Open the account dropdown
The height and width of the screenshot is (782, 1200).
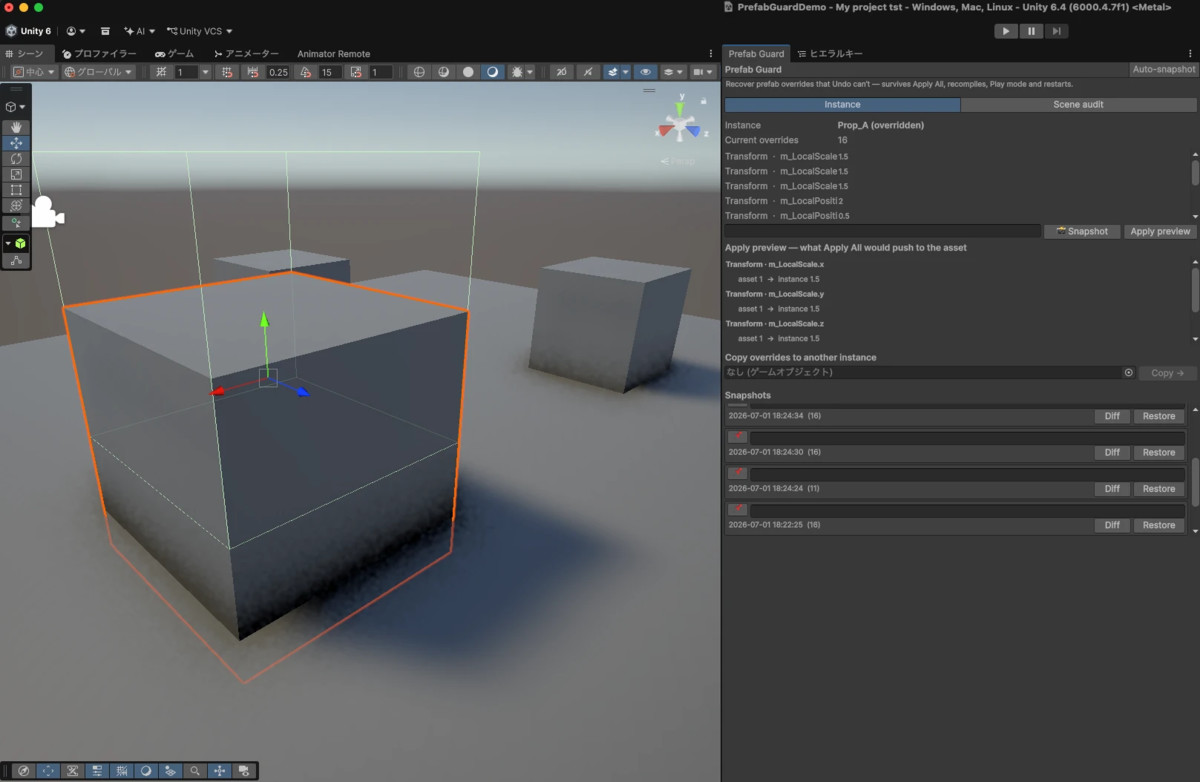75,31
